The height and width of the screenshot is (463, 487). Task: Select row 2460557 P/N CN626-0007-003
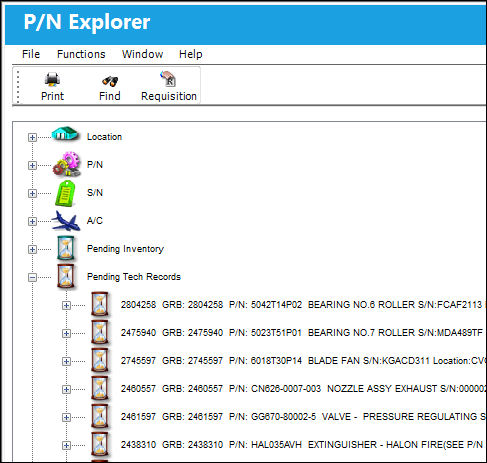point(303,389)
